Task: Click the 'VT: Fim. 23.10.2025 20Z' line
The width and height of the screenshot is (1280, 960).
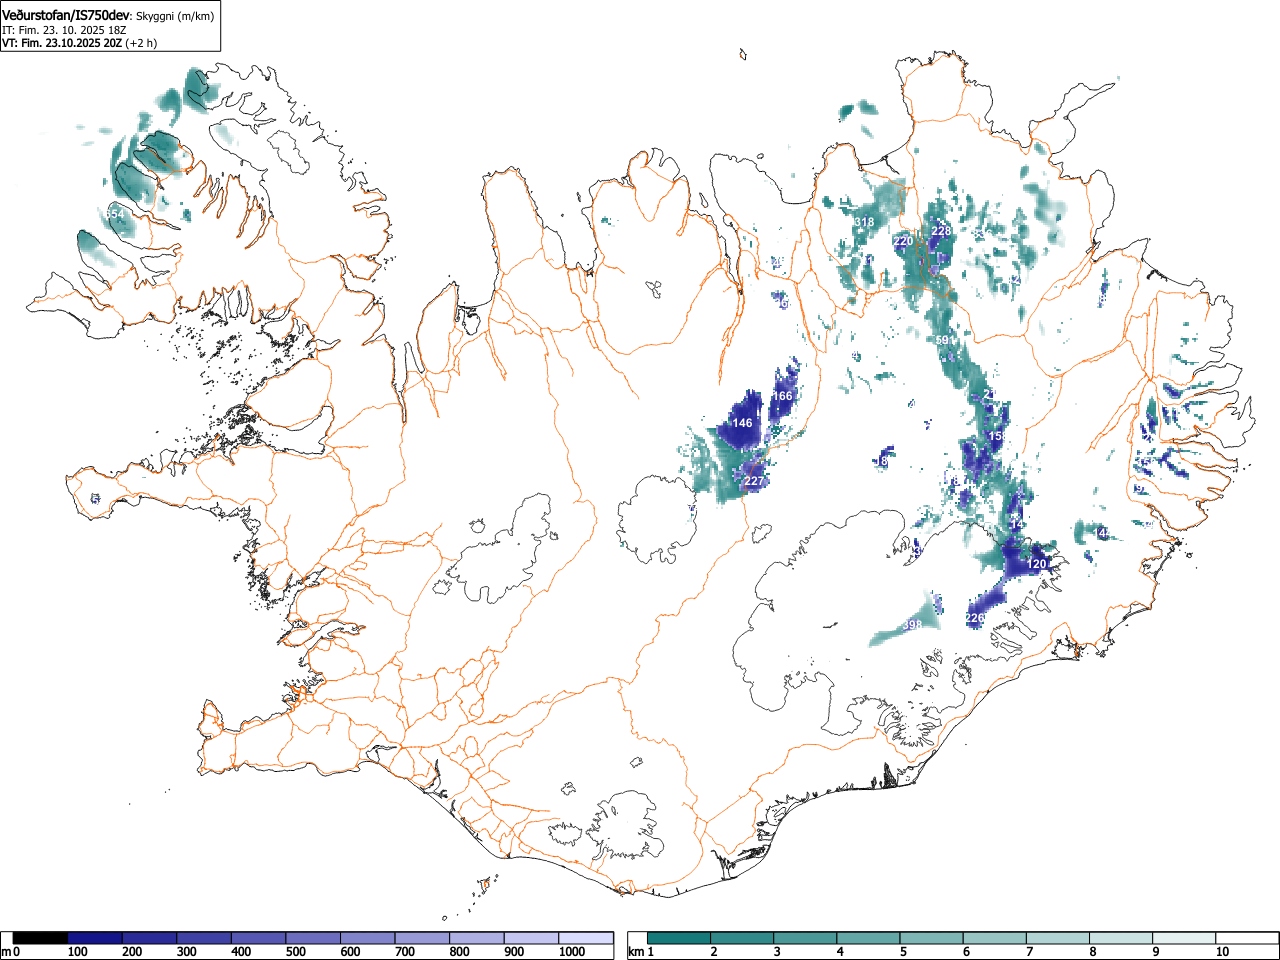Action: click(x=62, y=43)
